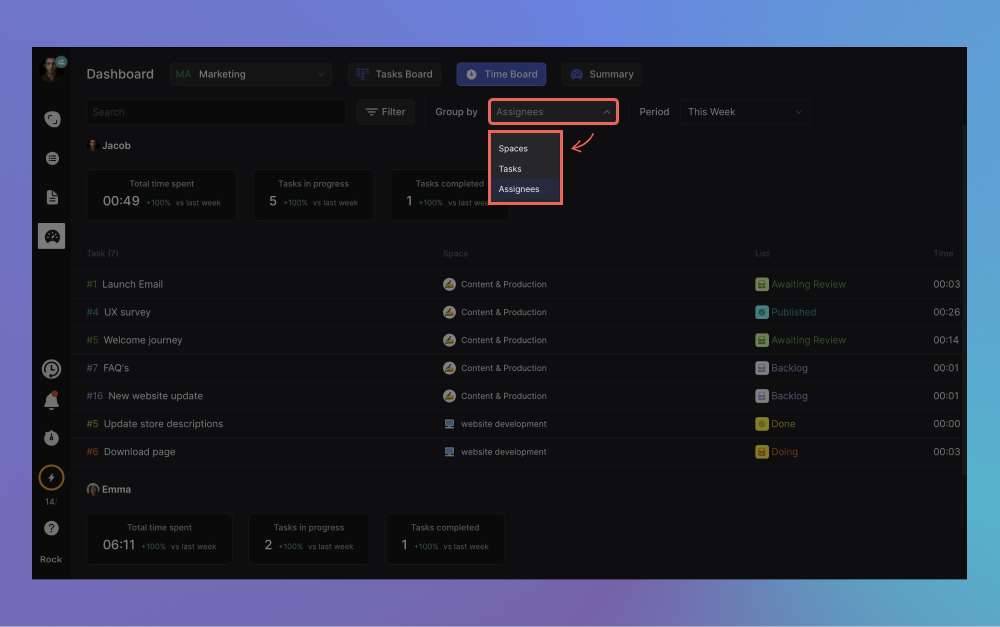Image resolution: width=1000 pixels, height=627 pixels.
Task: Expand the Marketing workspace dropdown
Action: [250, 74]
